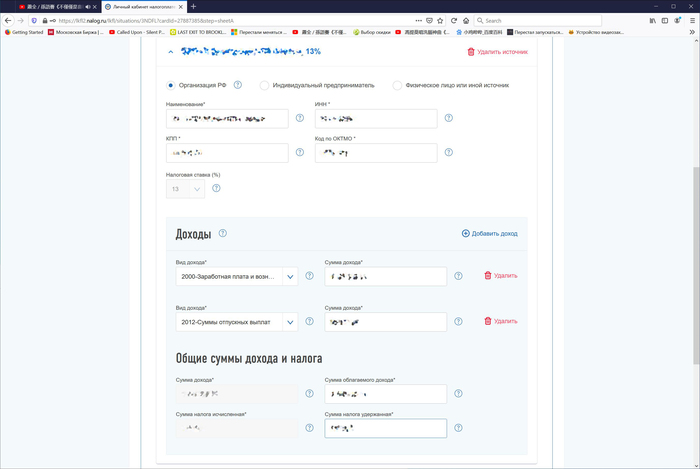Open help beside Сумма налога исчисленная
The height and width of the screenshot is (469, 700).
pos(309,427)
